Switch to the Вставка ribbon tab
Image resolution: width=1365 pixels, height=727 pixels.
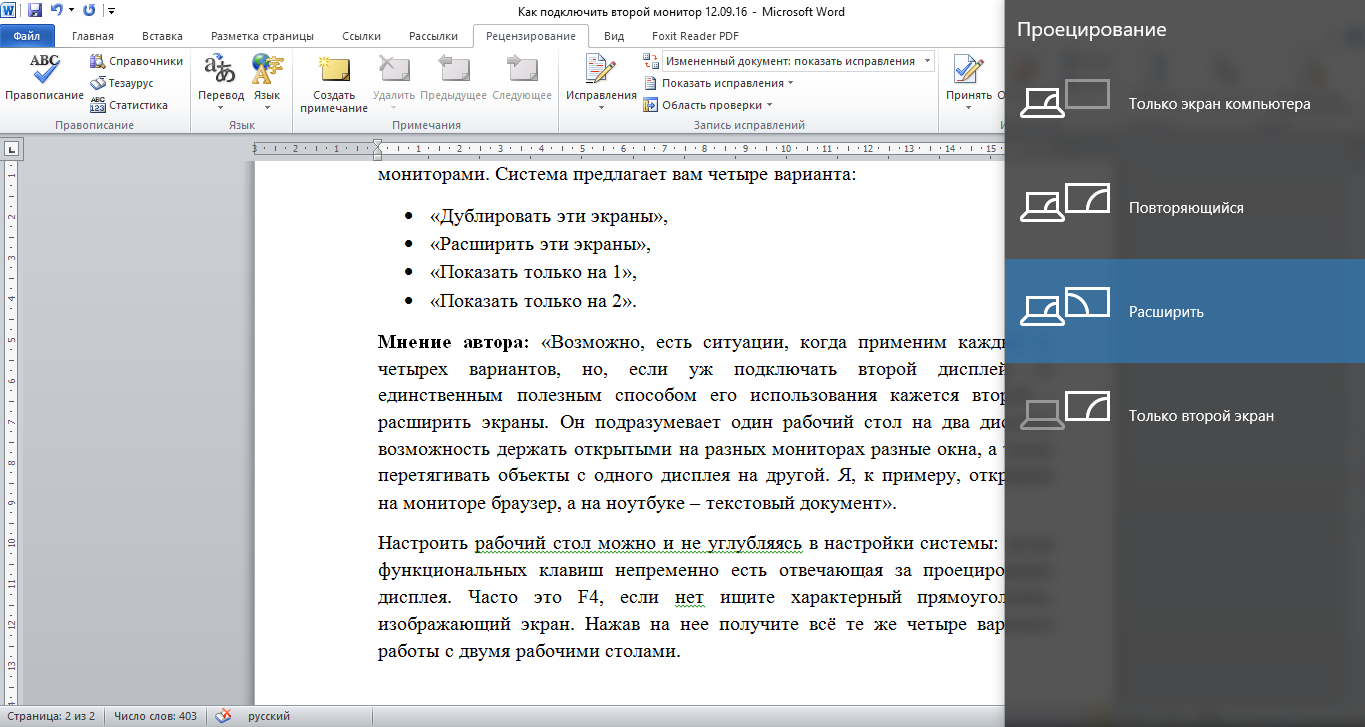(162, 36)
